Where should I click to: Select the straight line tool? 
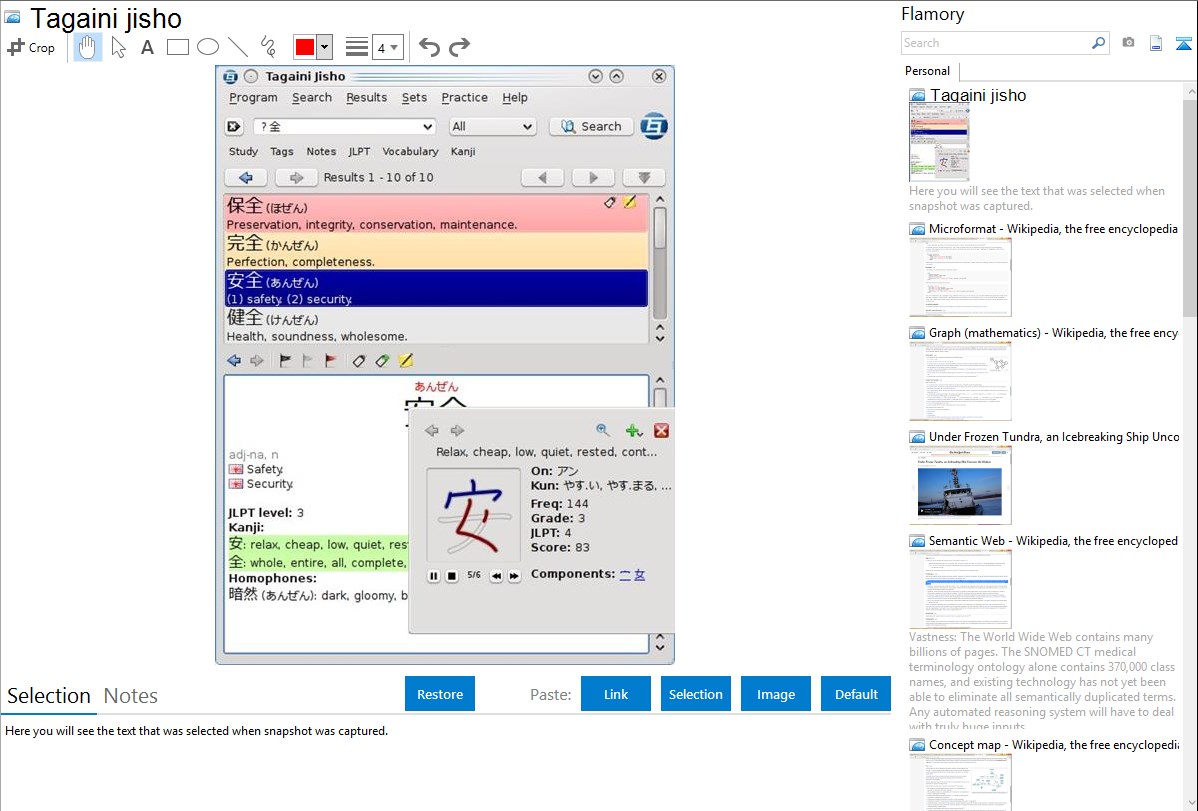[238, 47]
